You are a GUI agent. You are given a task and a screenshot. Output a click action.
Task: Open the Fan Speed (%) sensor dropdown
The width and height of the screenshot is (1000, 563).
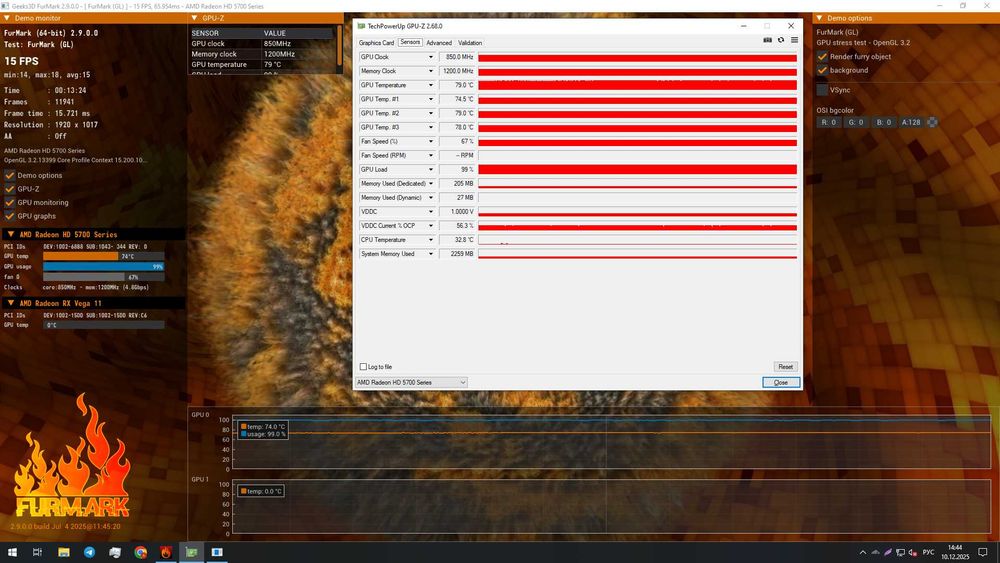tap(430, 142)
